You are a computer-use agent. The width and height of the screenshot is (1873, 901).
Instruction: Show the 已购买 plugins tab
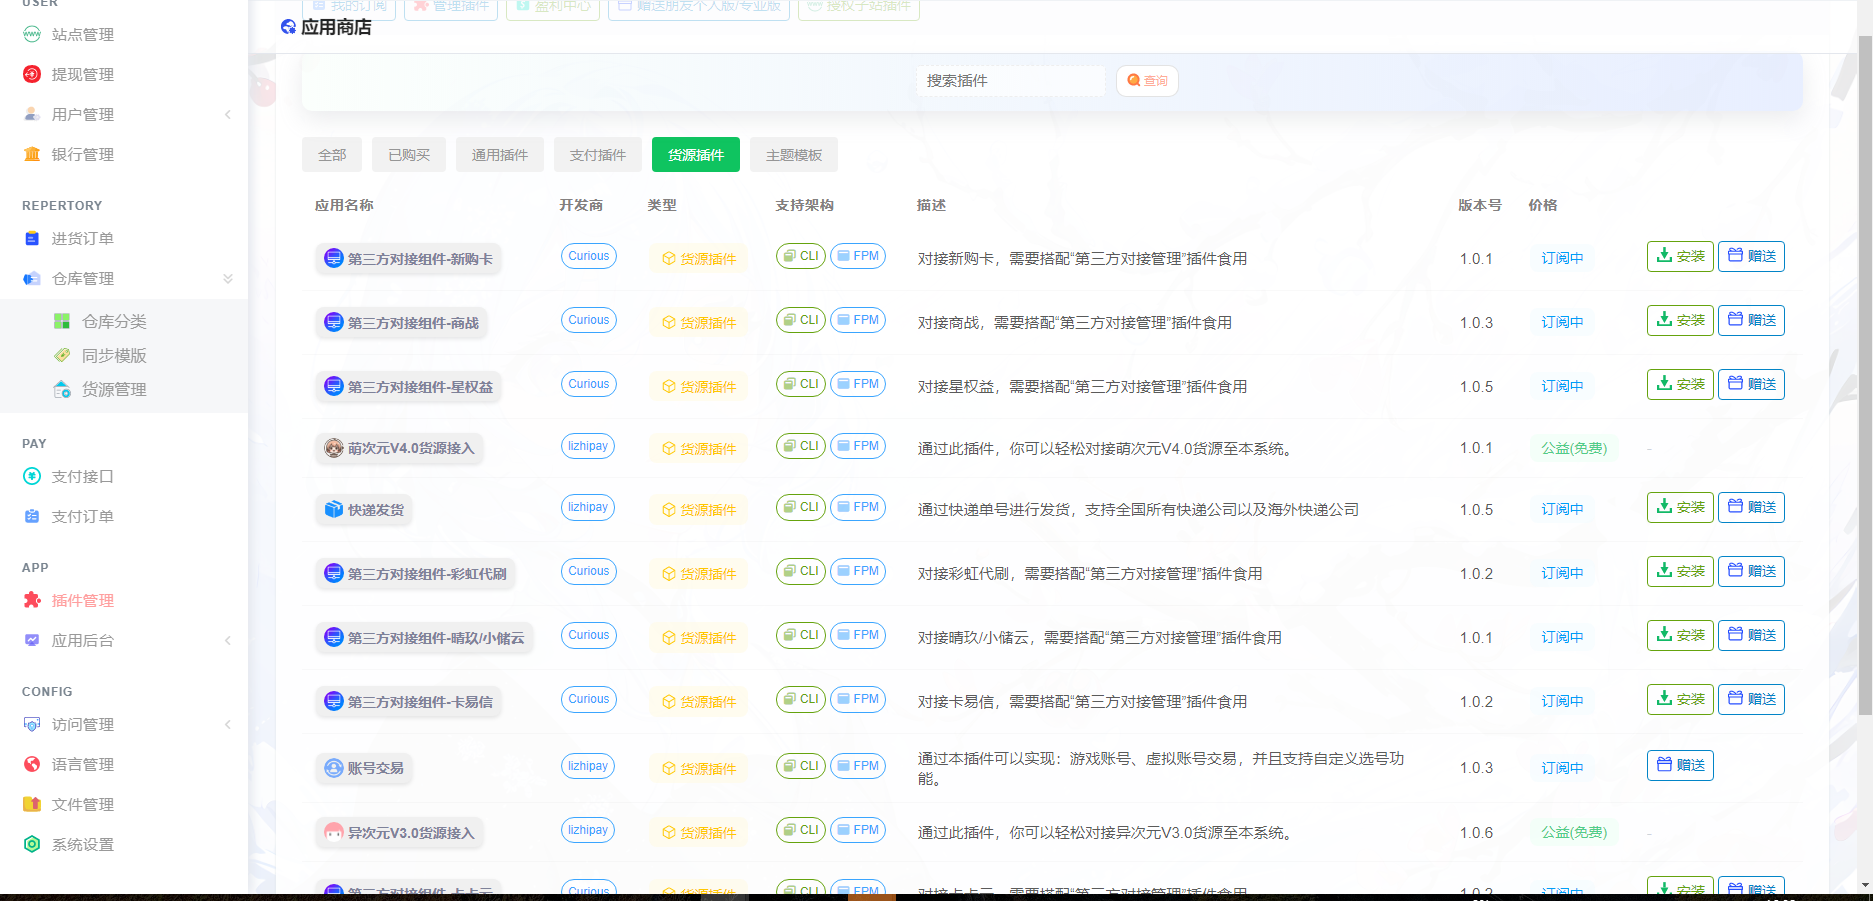tap(409, 155)
